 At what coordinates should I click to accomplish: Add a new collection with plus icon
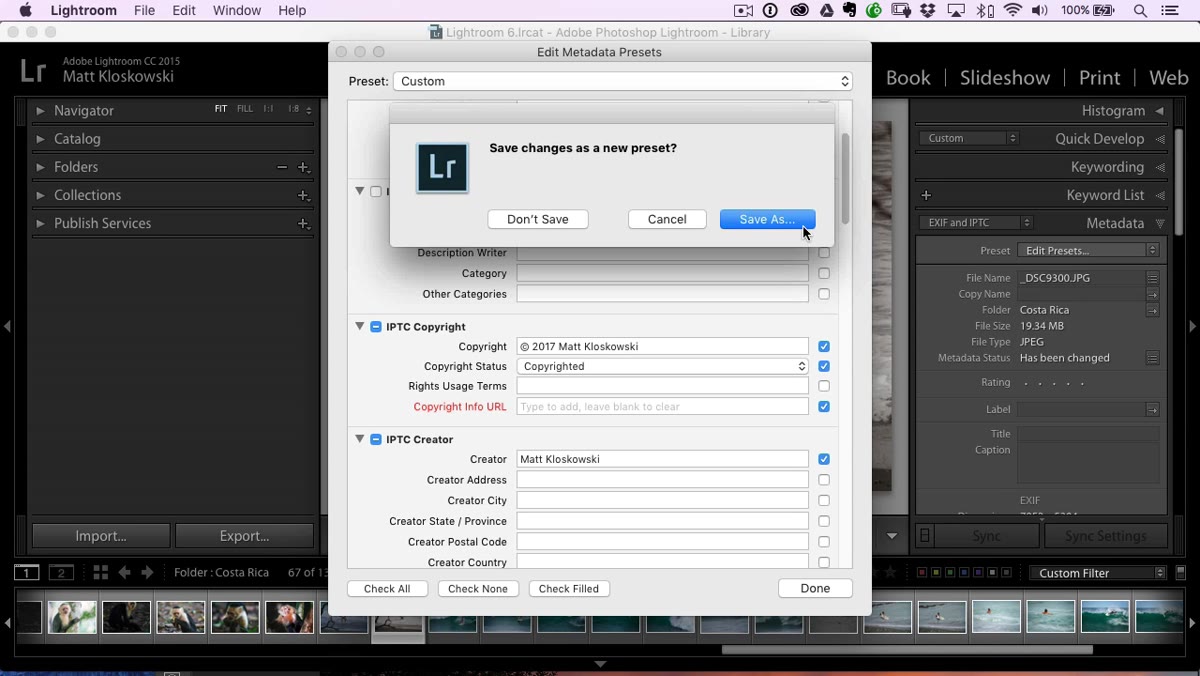click(x=303, y=196)
